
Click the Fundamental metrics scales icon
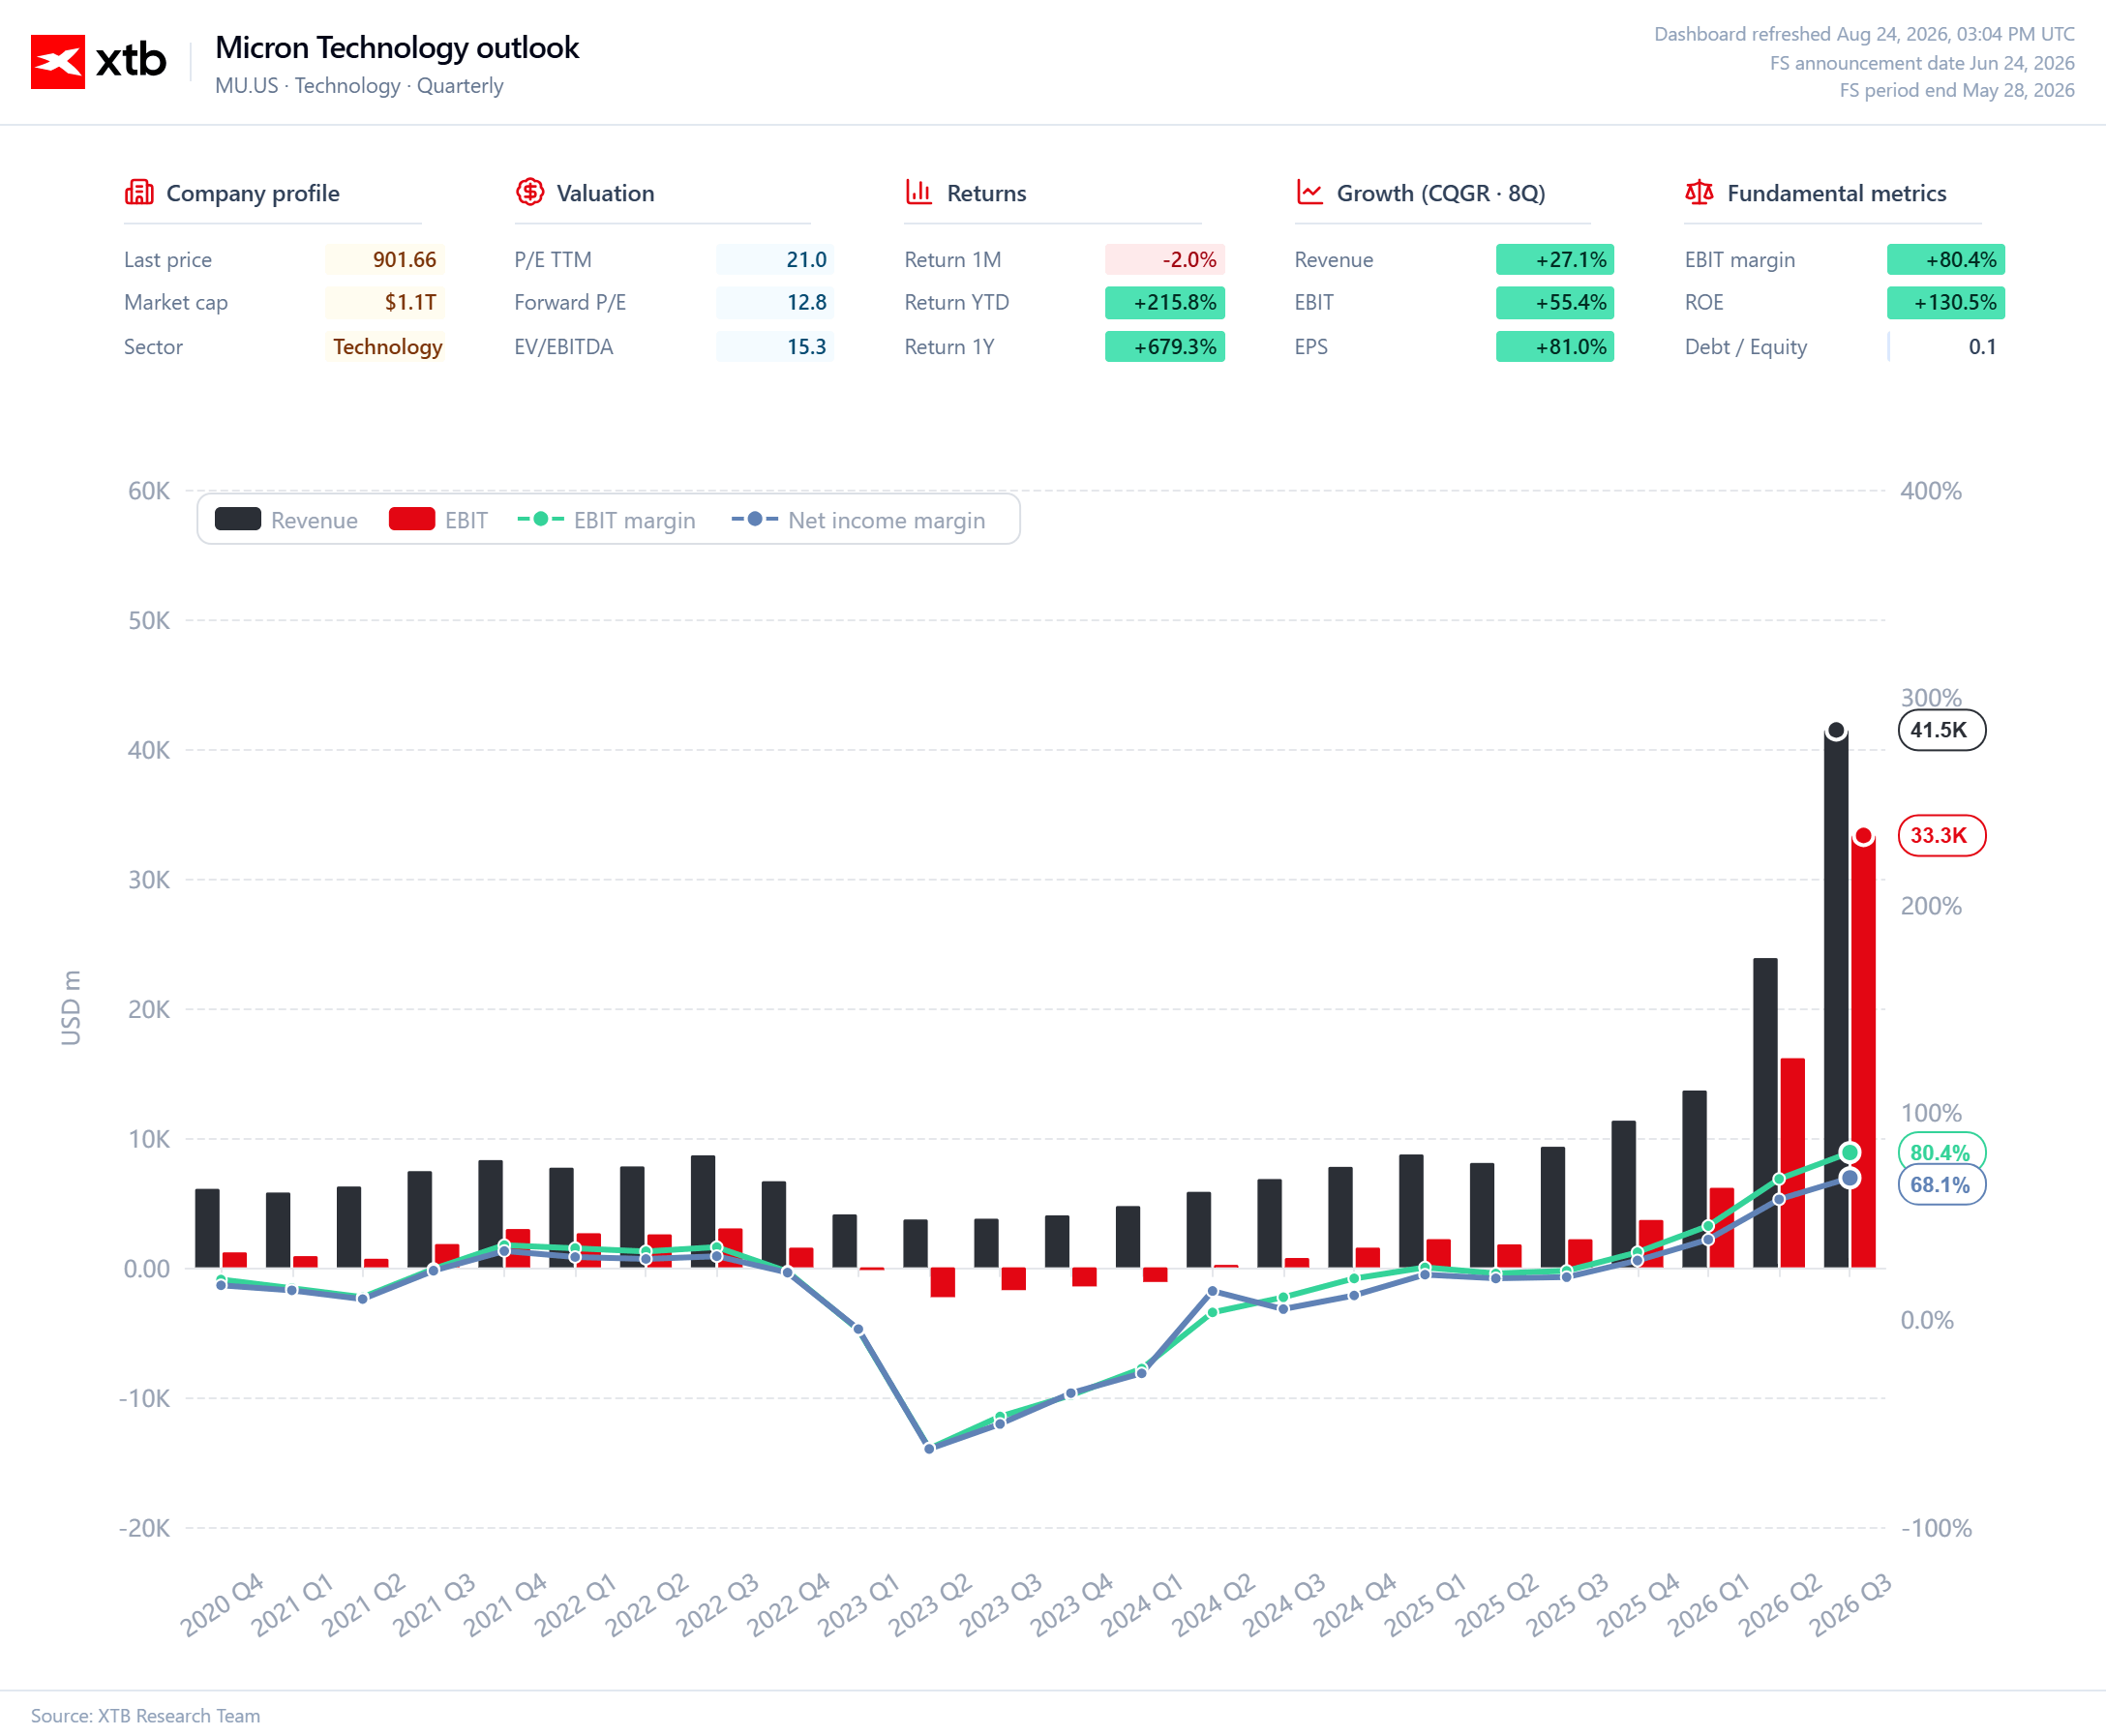1699,192
